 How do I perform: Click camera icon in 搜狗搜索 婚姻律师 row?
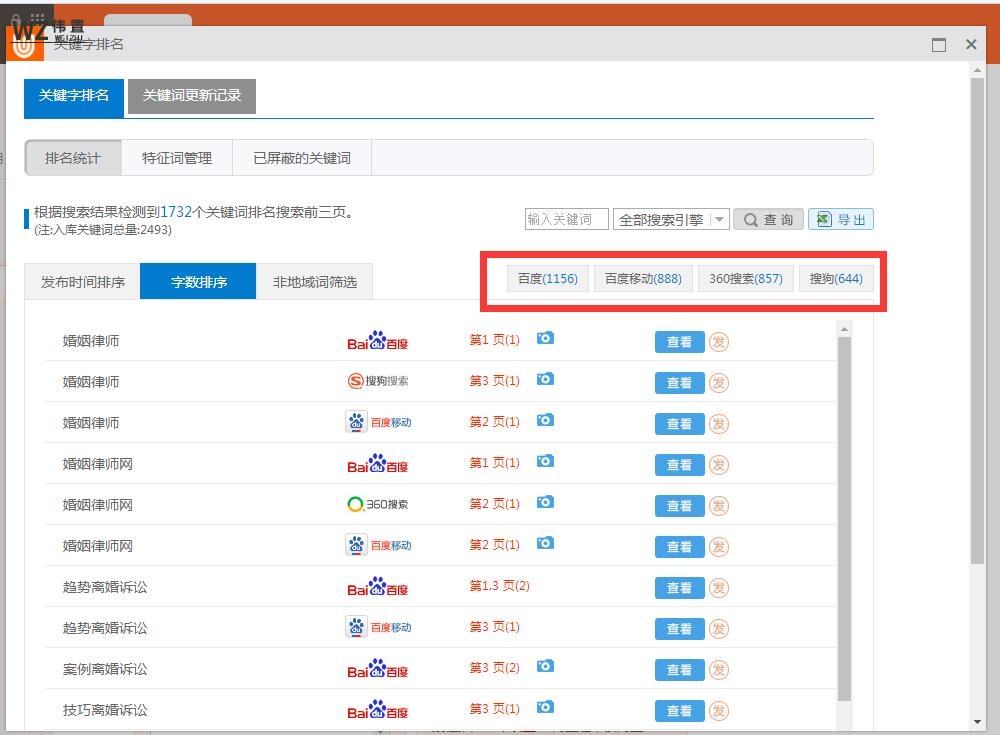[545, 380]
